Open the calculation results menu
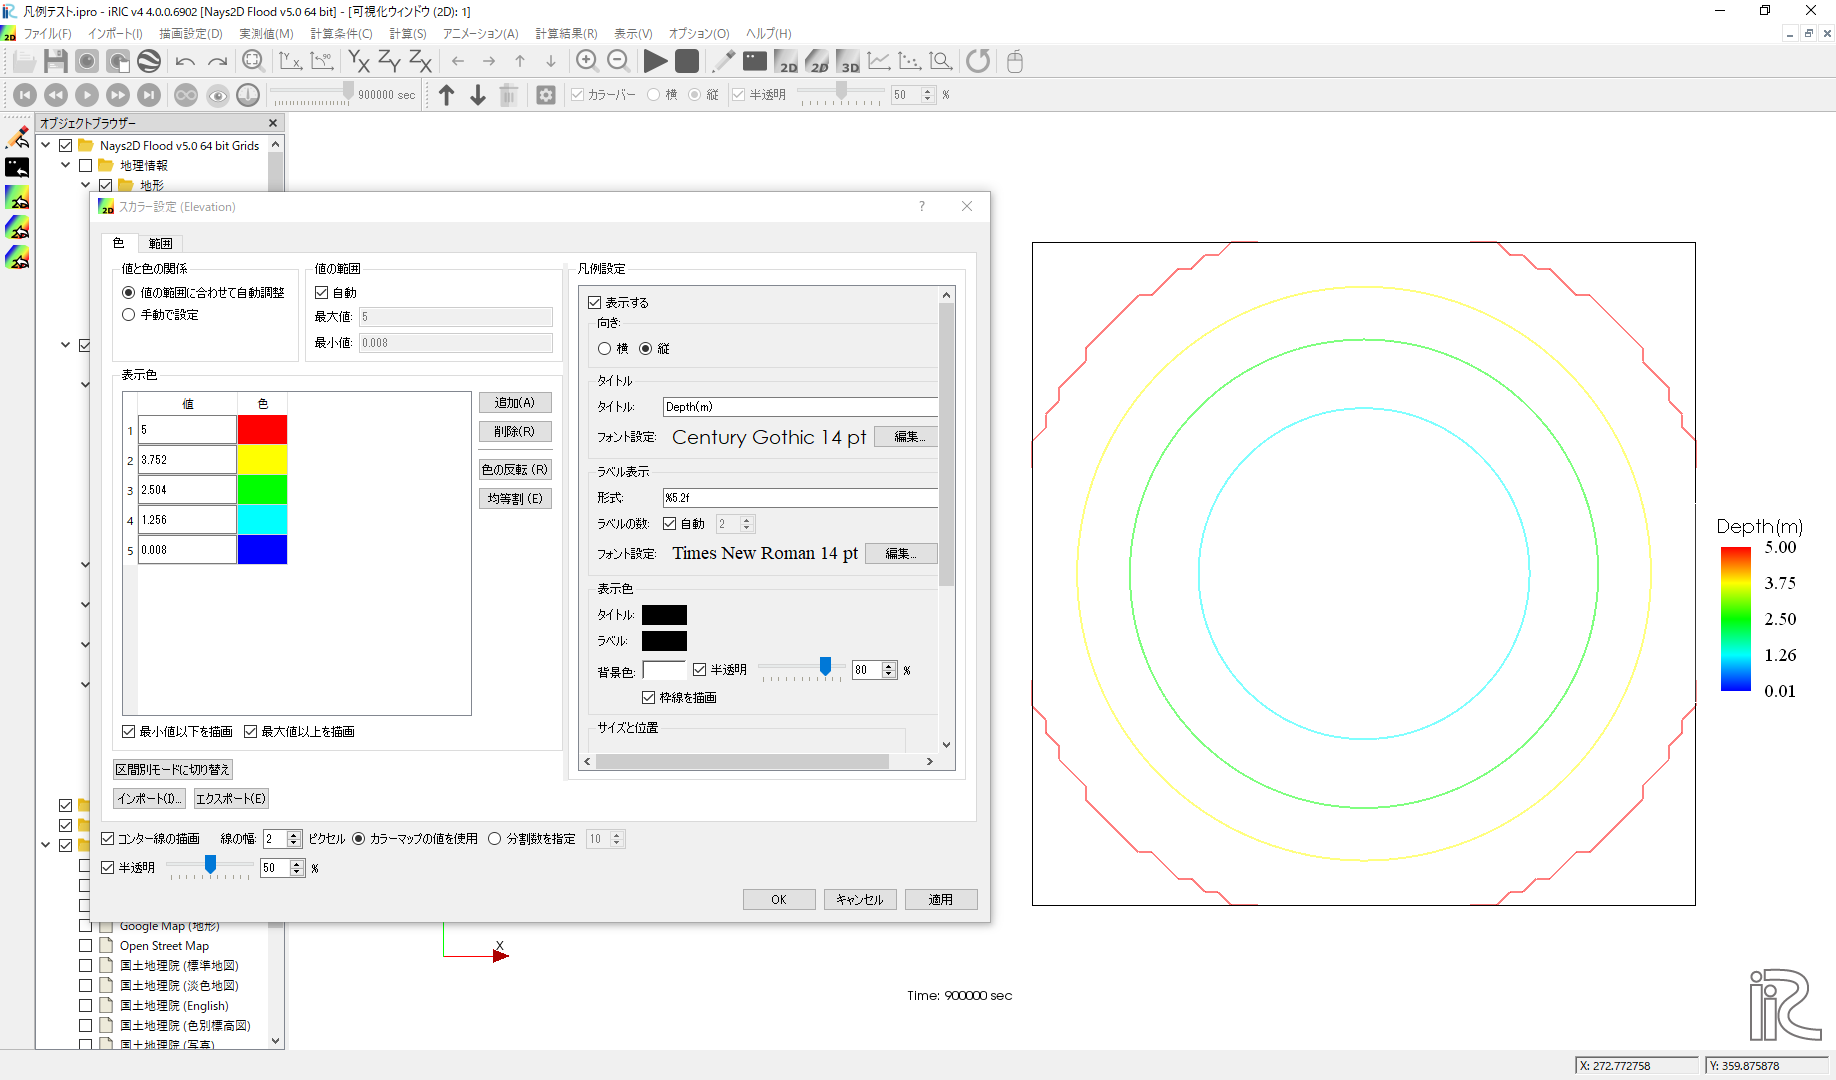Viewport: 1836px width, 1080px height. click(565, 34)
